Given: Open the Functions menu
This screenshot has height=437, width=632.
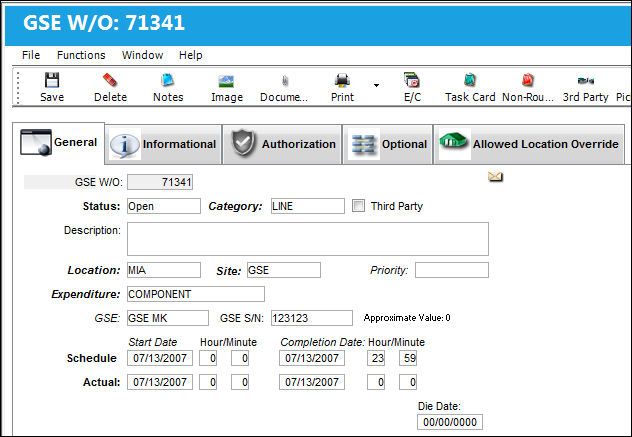Looking at the screenshot, I should (81, 55).
